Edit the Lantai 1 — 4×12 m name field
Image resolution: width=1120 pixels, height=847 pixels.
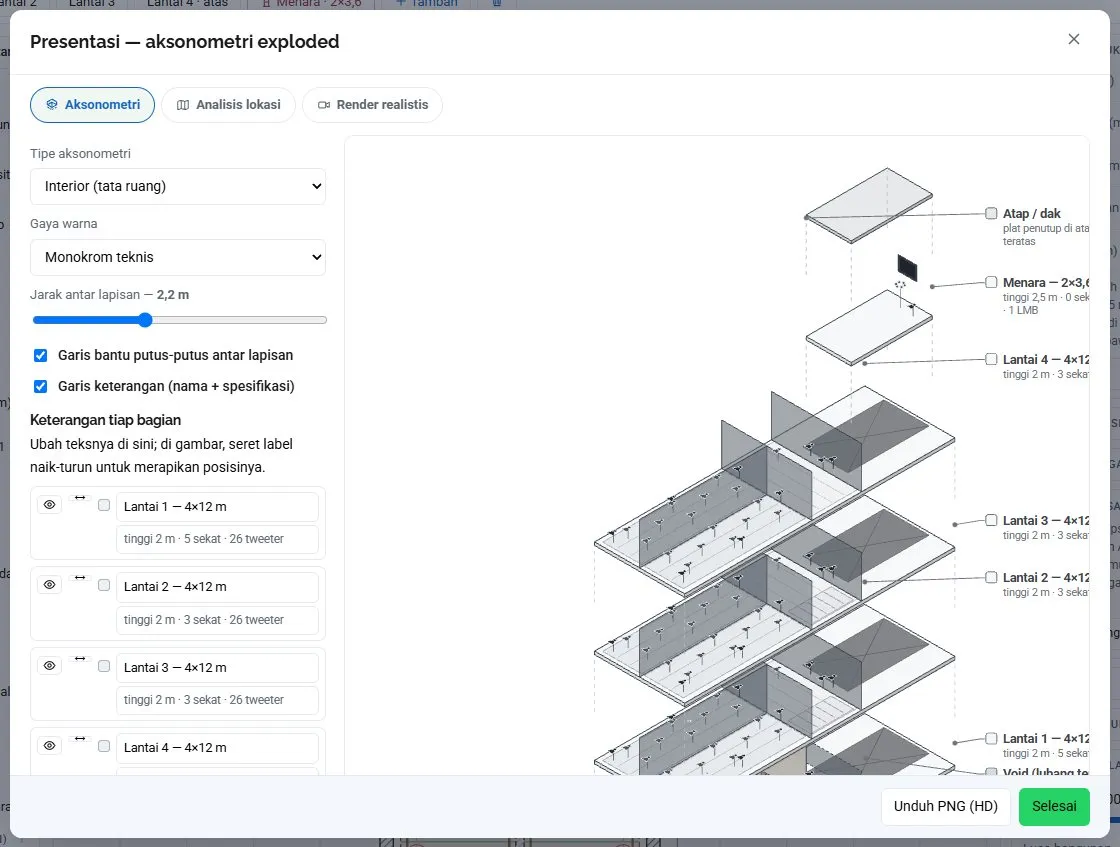[217, 507]
